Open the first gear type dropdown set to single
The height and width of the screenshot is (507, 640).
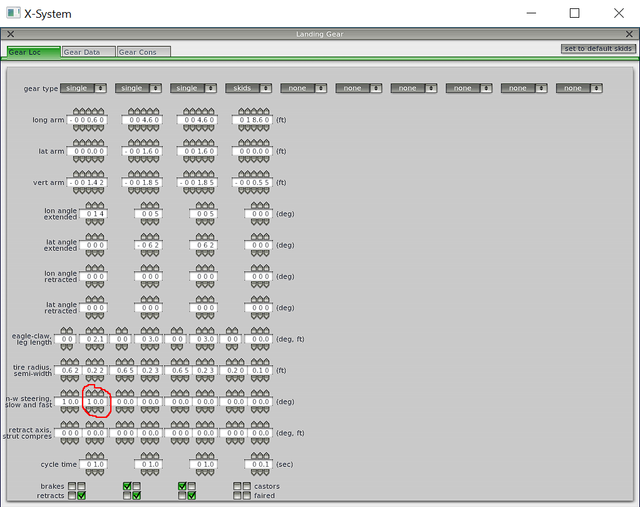83,88
